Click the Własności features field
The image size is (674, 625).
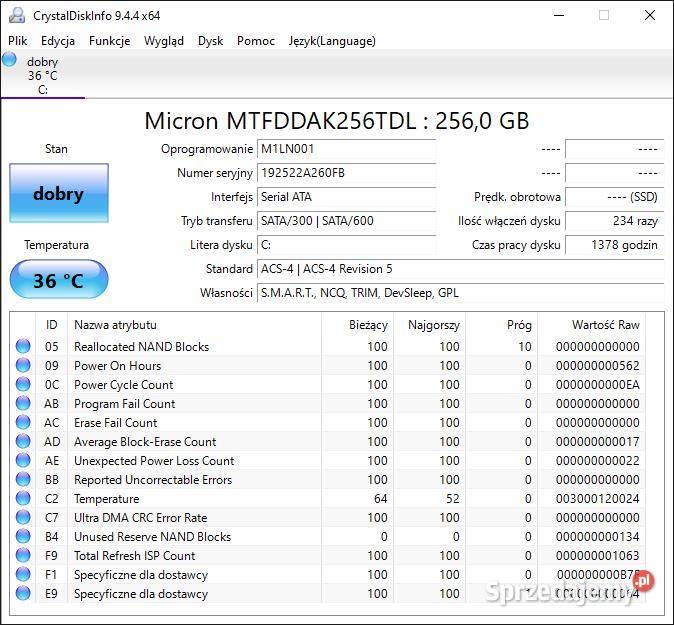[x=461, y=293]
